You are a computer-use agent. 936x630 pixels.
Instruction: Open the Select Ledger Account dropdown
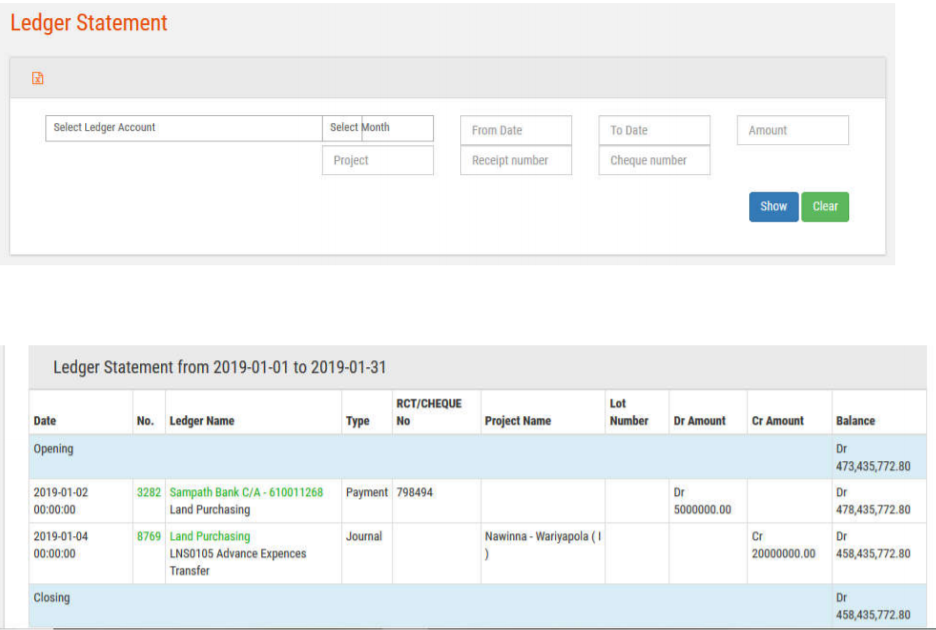pos(184,128)
